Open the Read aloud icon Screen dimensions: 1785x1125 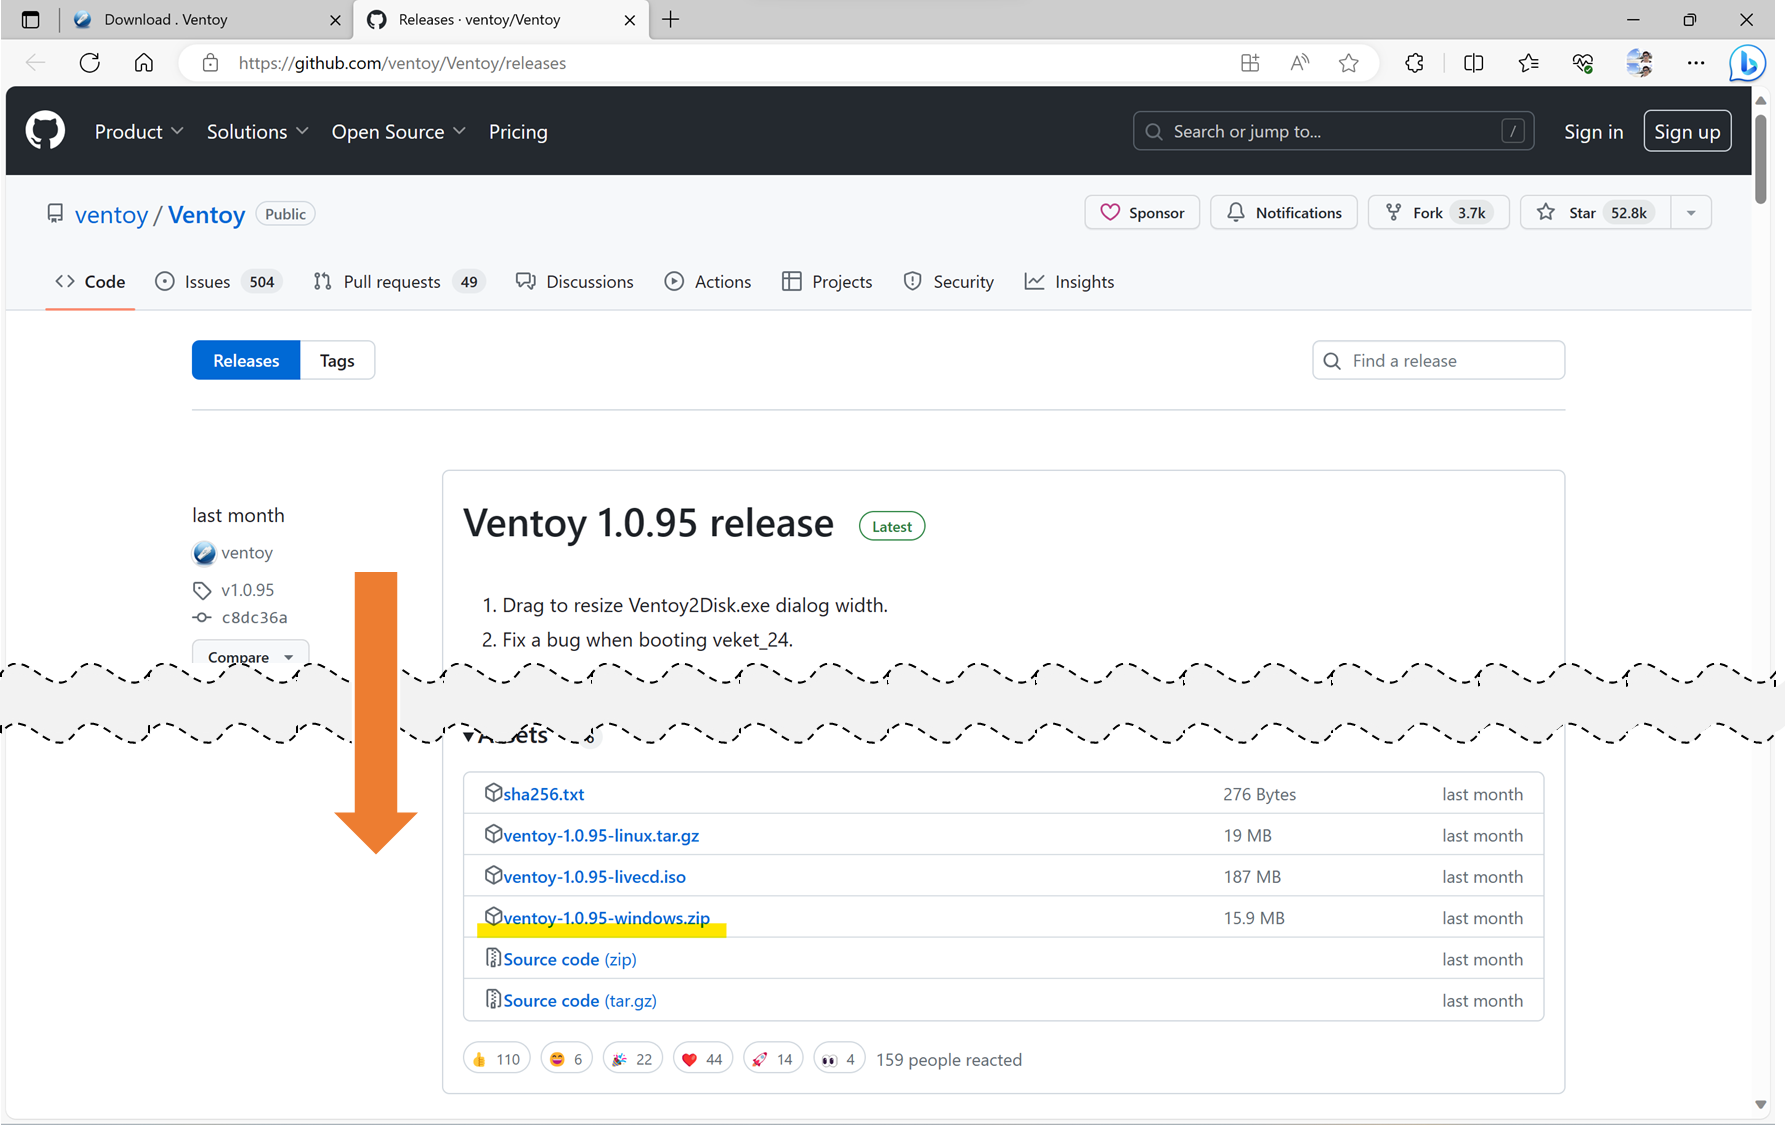point(1299,63)
